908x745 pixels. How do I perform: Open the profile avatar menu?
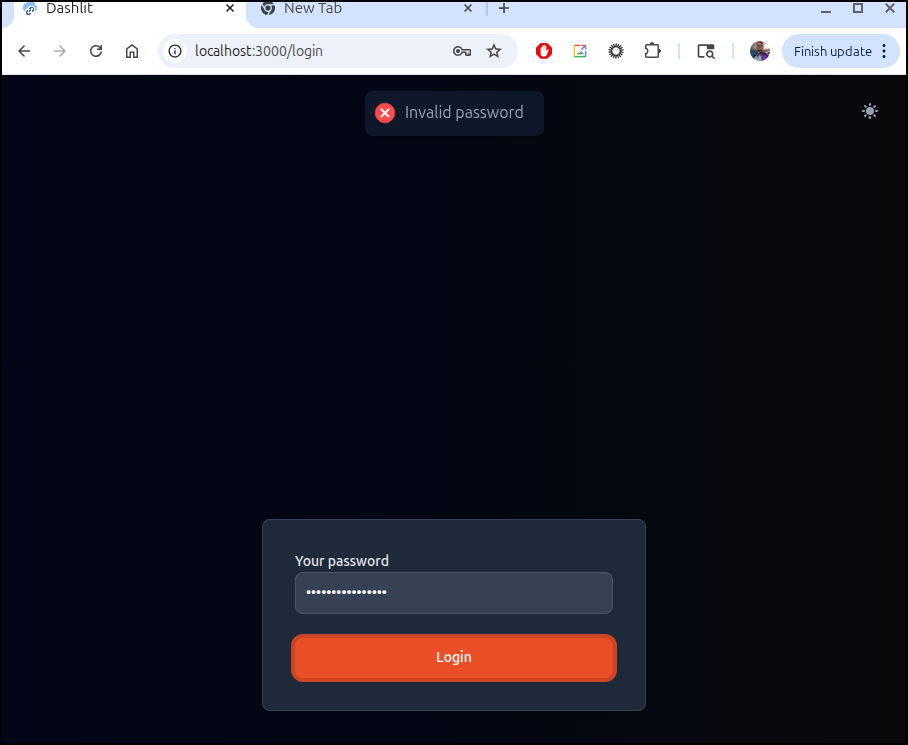click(759, 51)
